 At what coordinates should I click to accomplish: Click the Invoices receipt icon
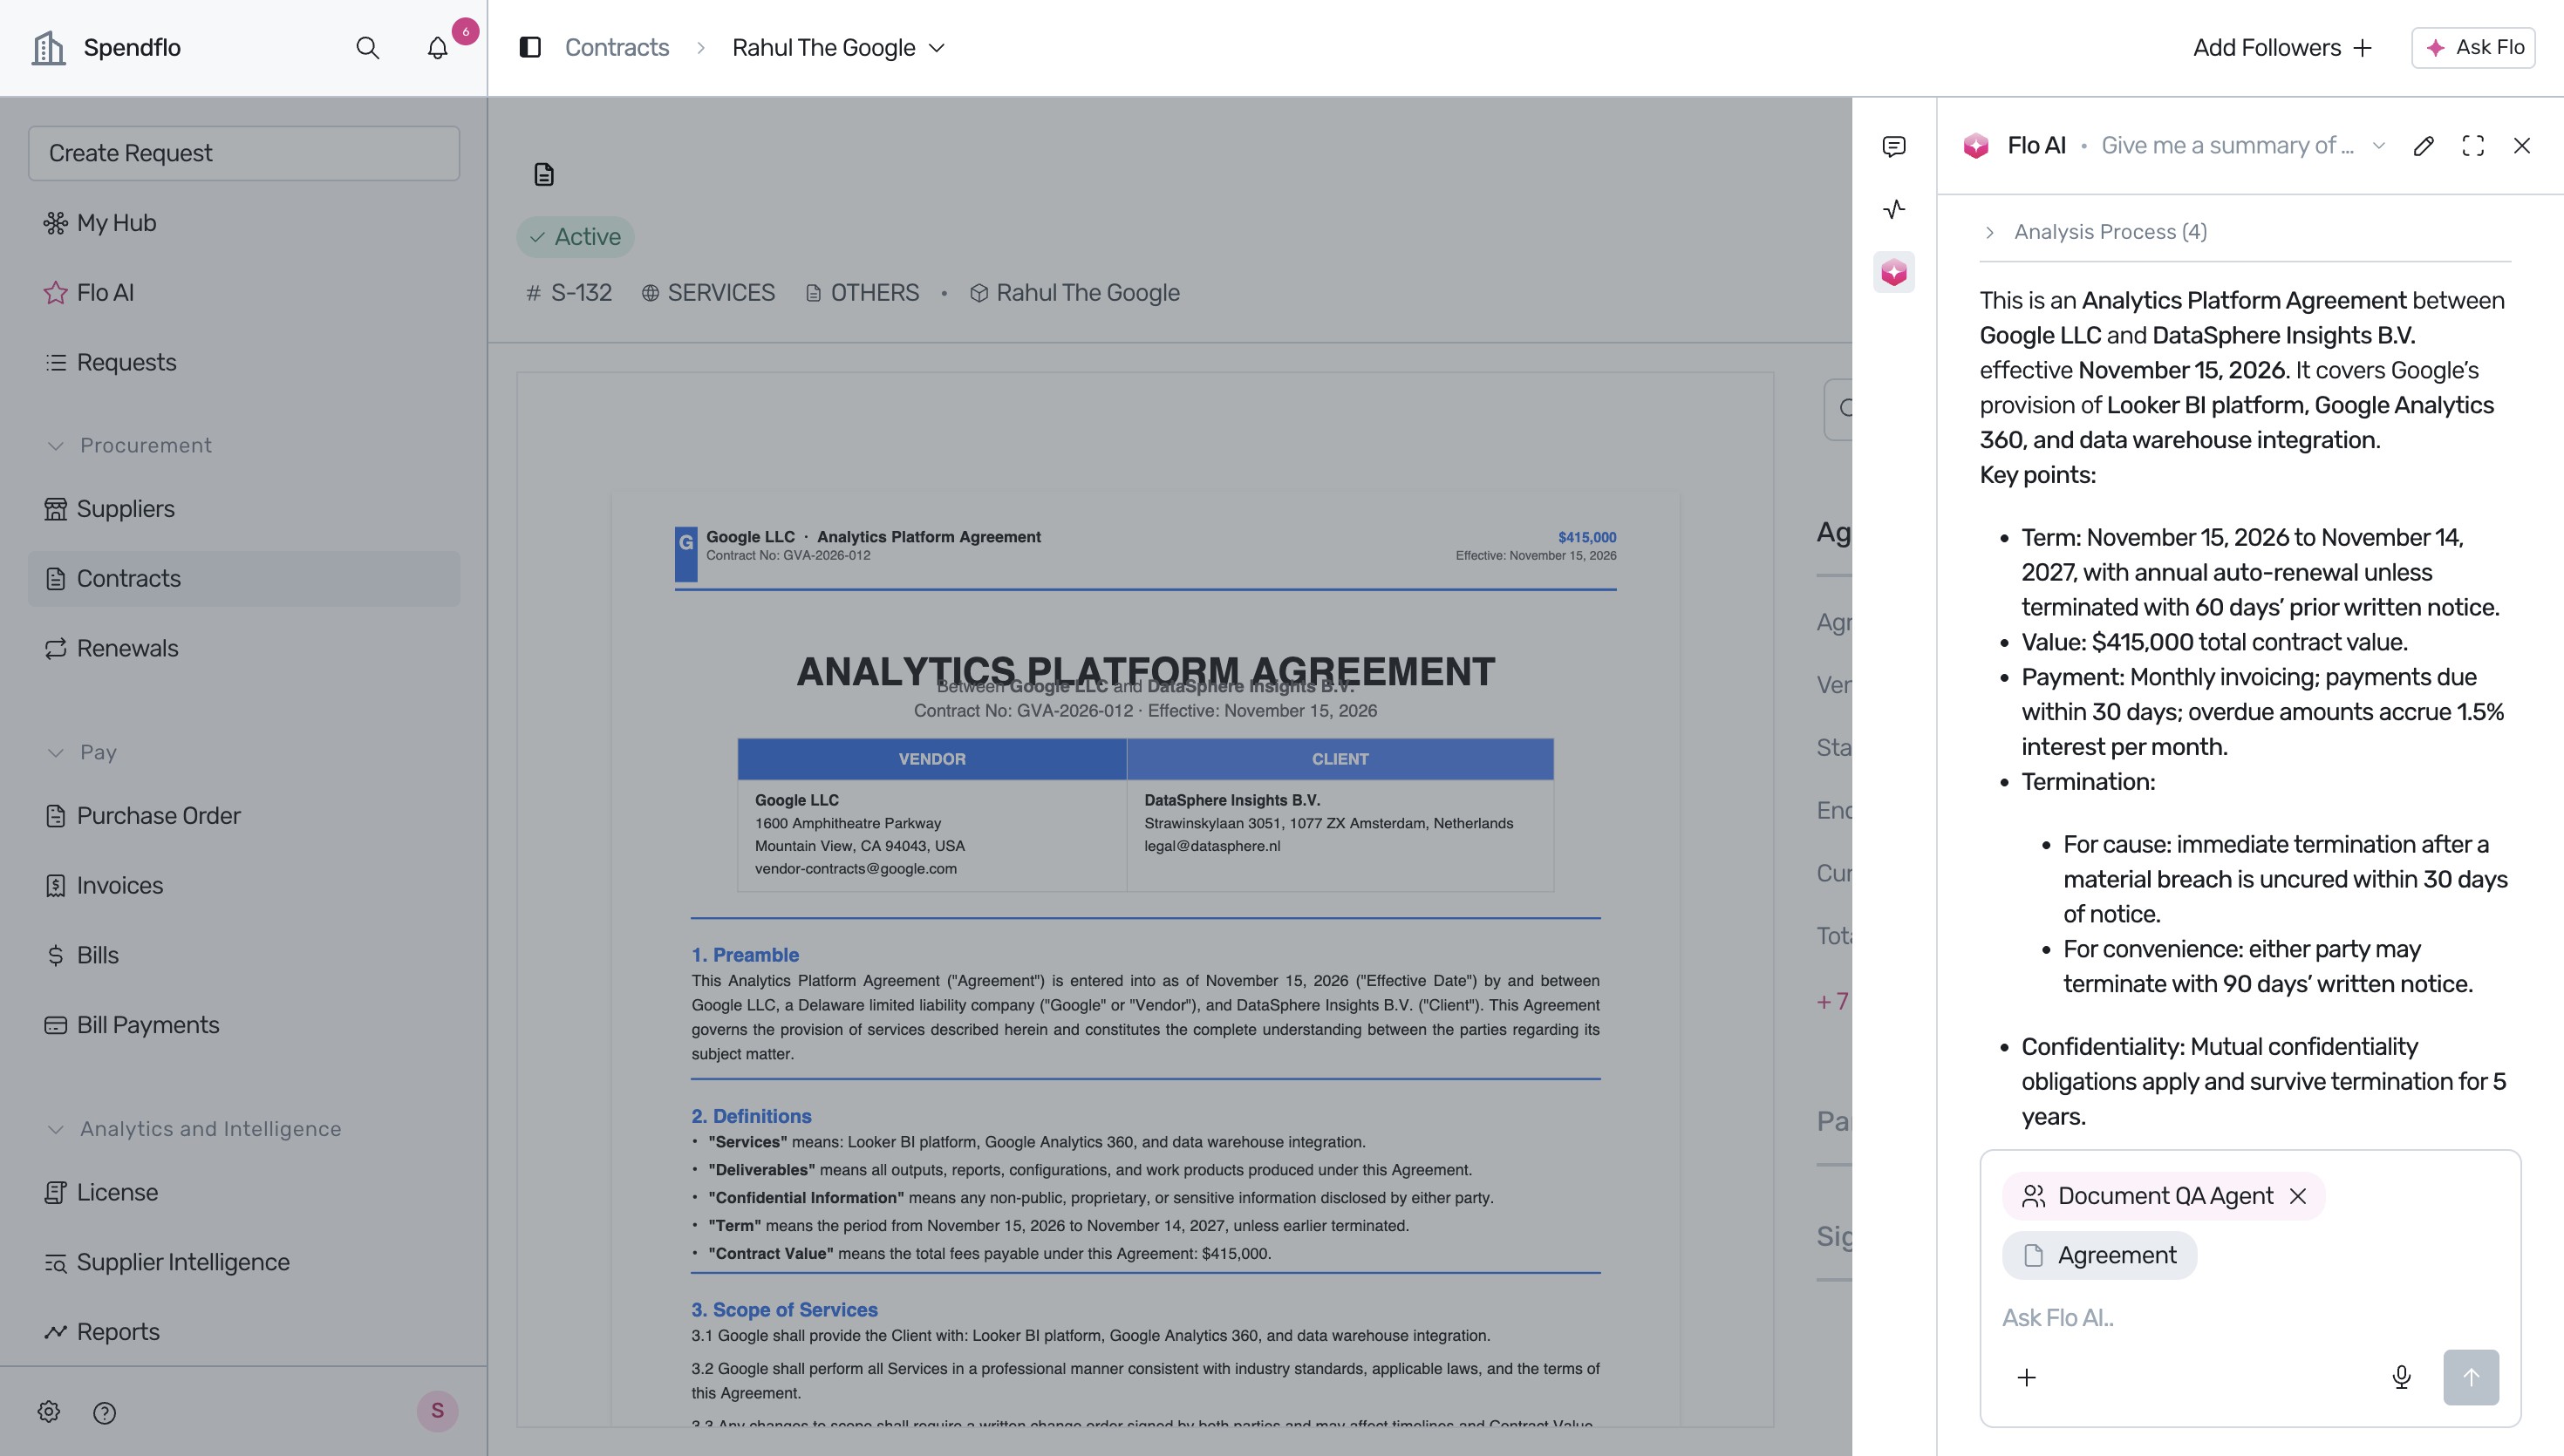click(56, 885)
